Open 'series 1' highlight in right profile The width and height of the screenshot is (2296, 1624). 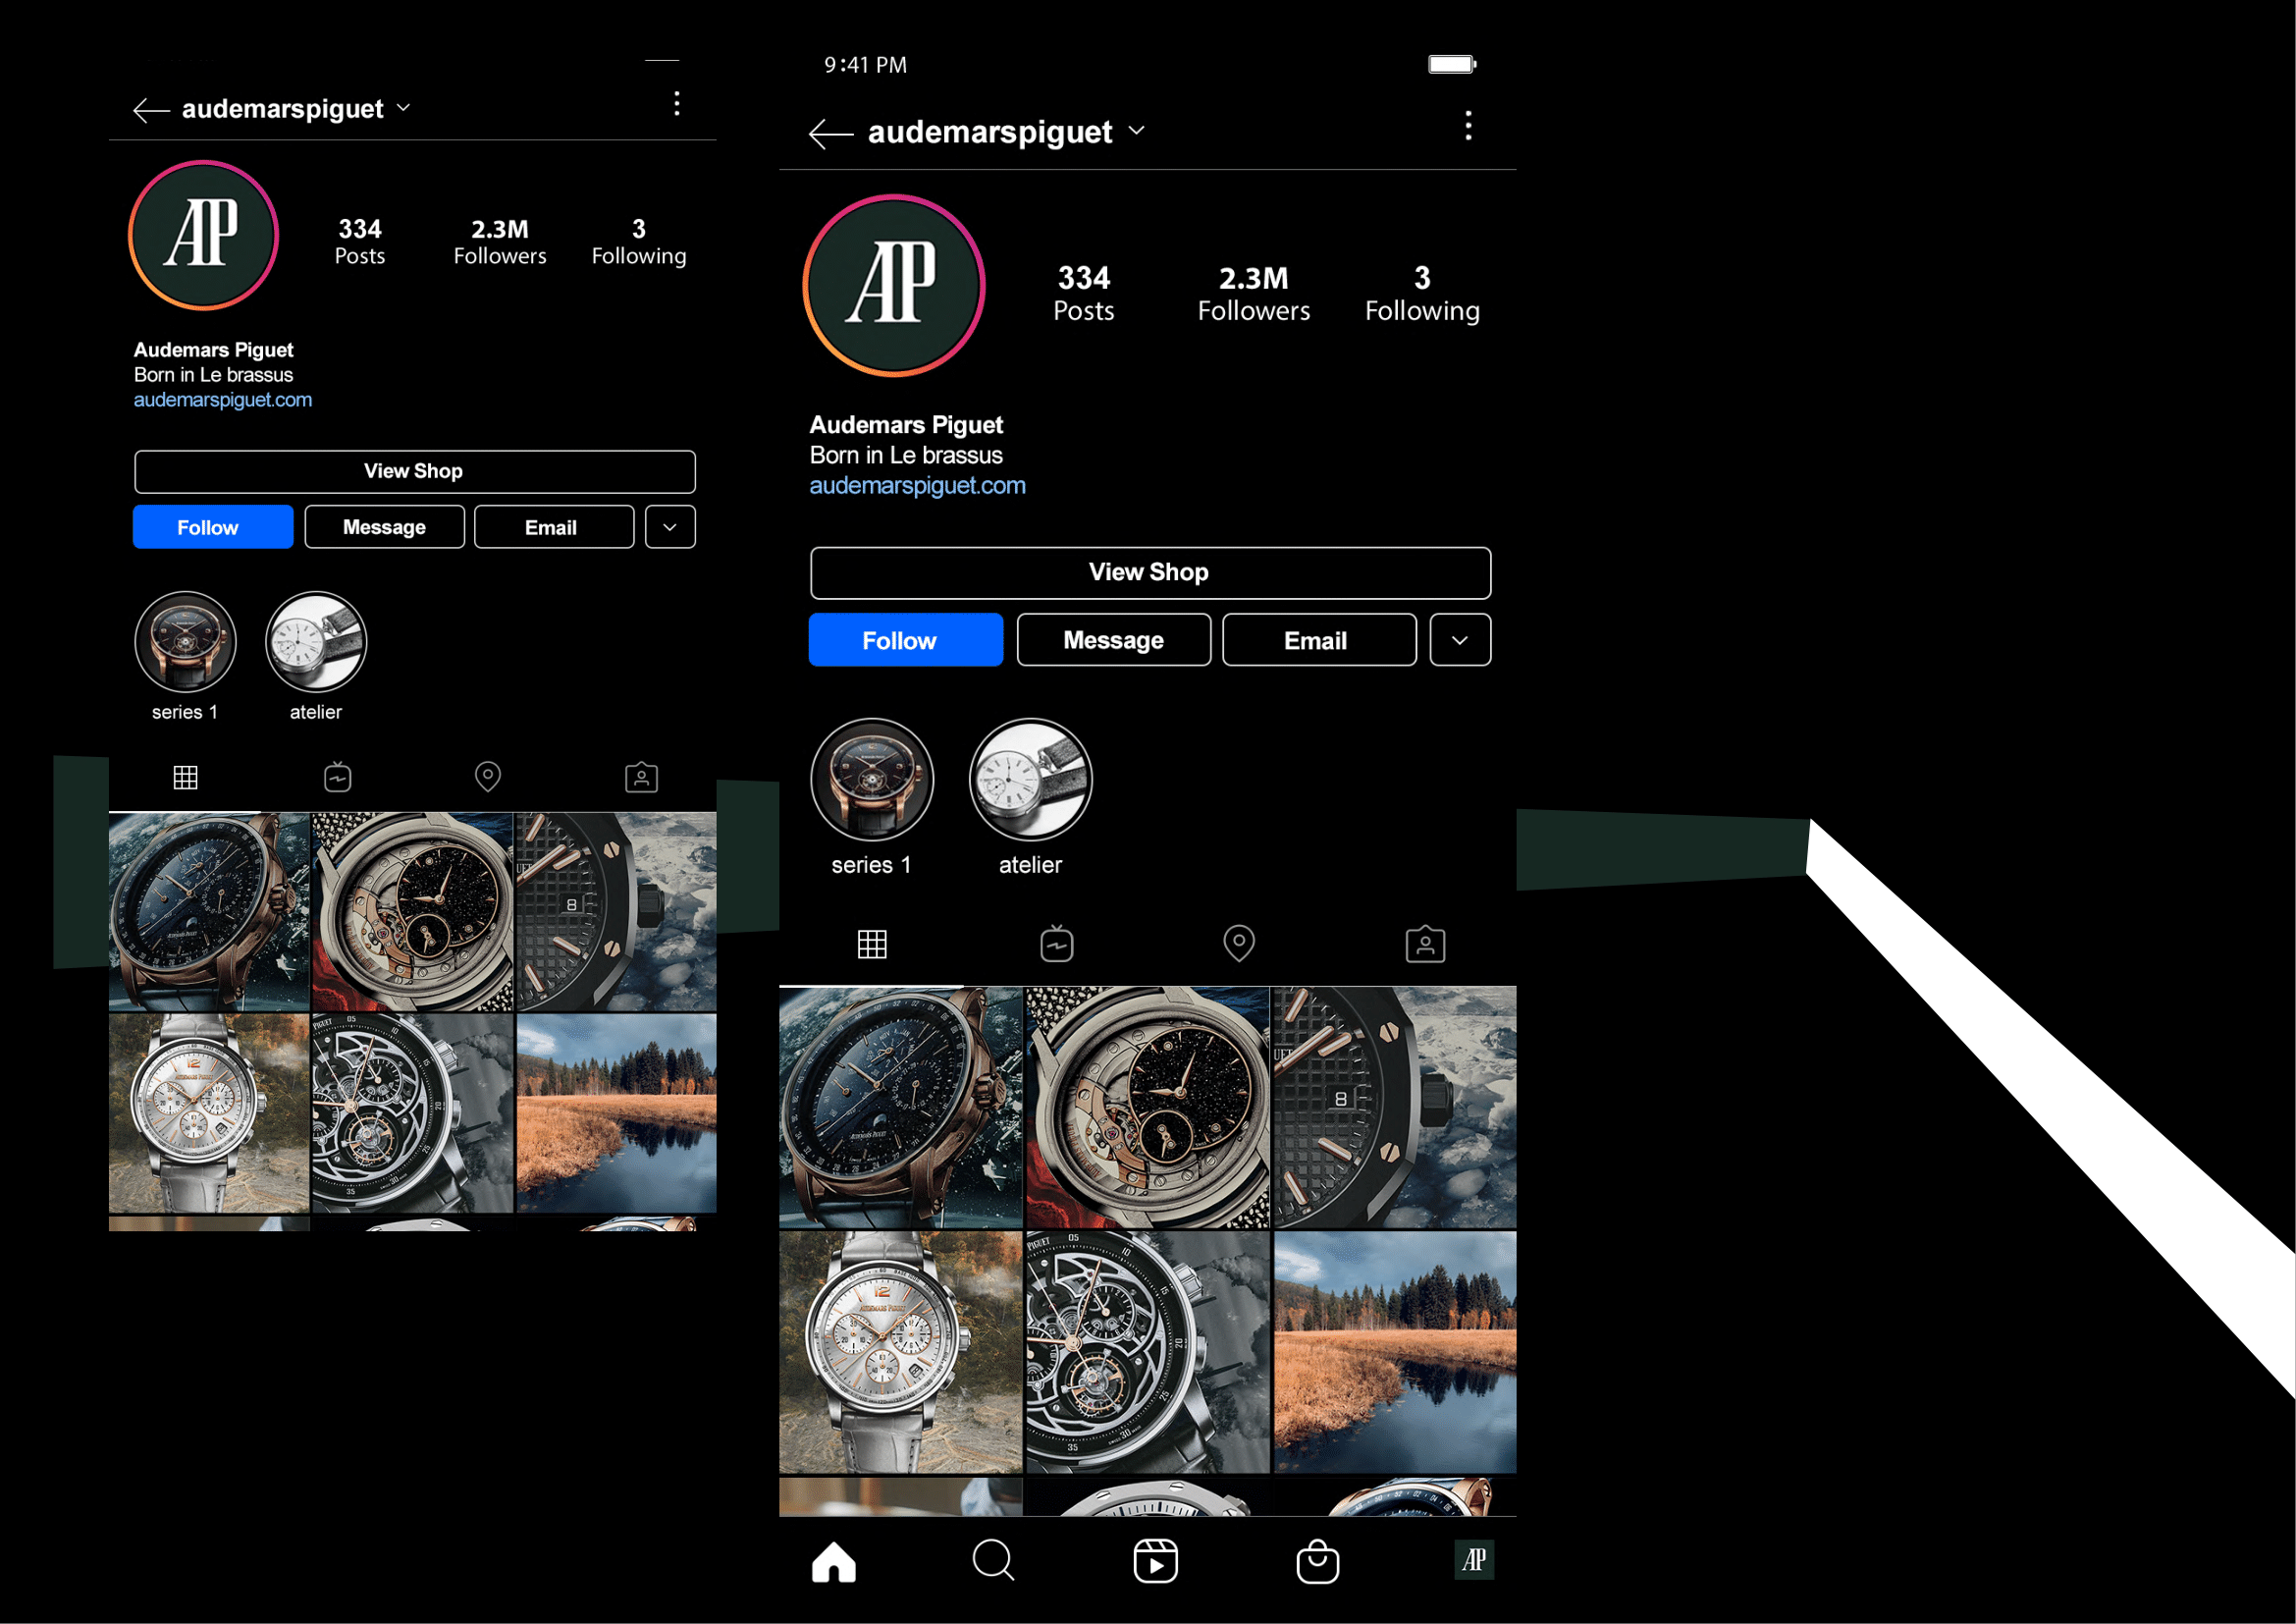pyautogui.click(x=872, y=779)
